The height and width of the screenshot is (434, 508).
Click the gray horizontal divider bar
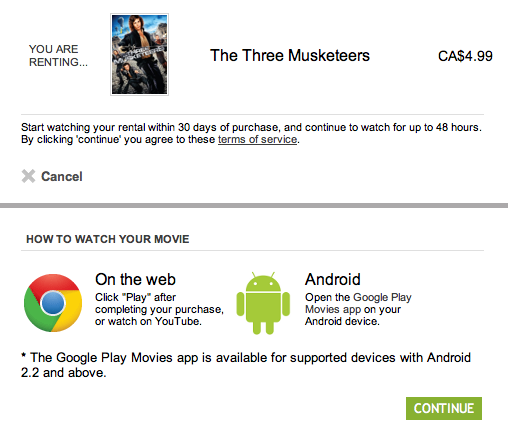click(254, 205)
